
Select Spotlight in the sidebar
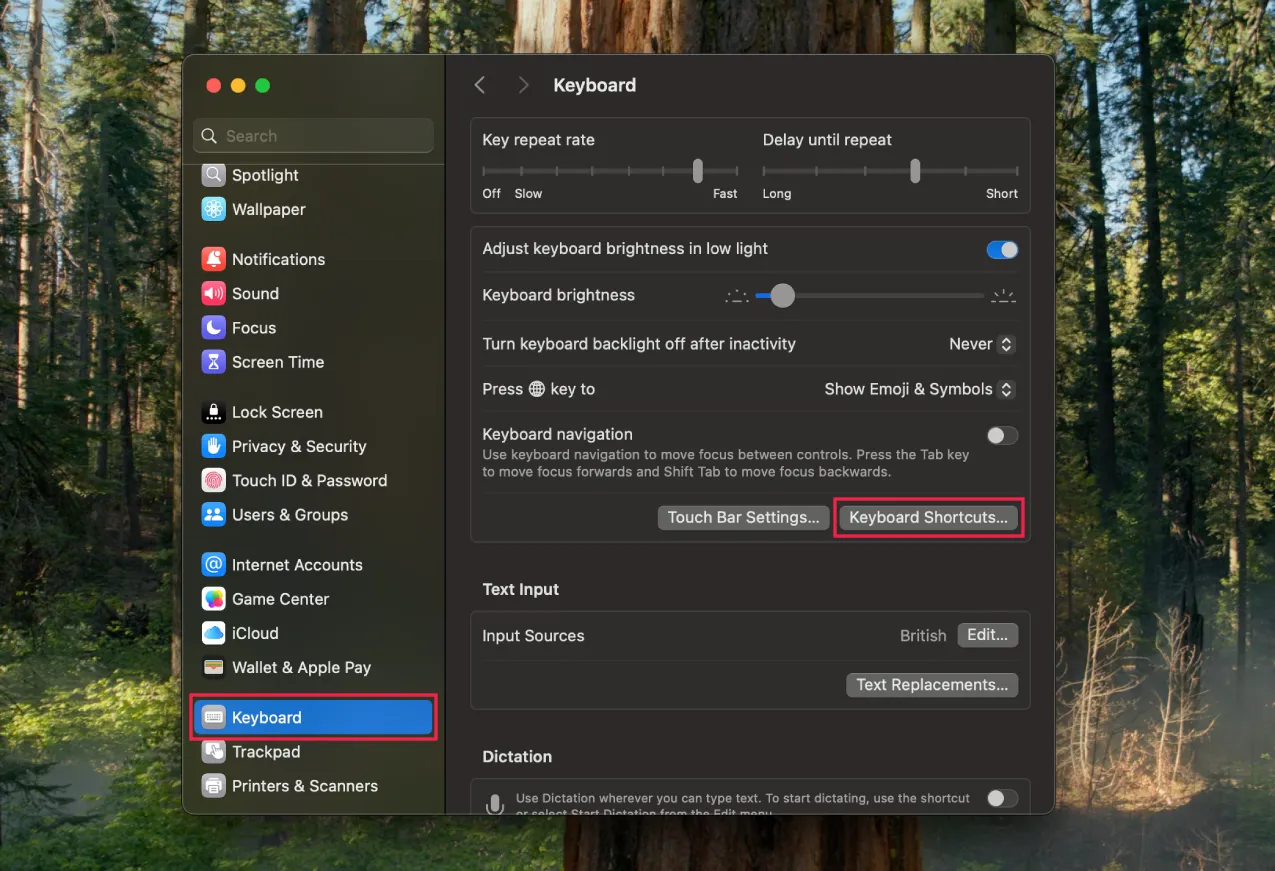(x=313, y=175)
